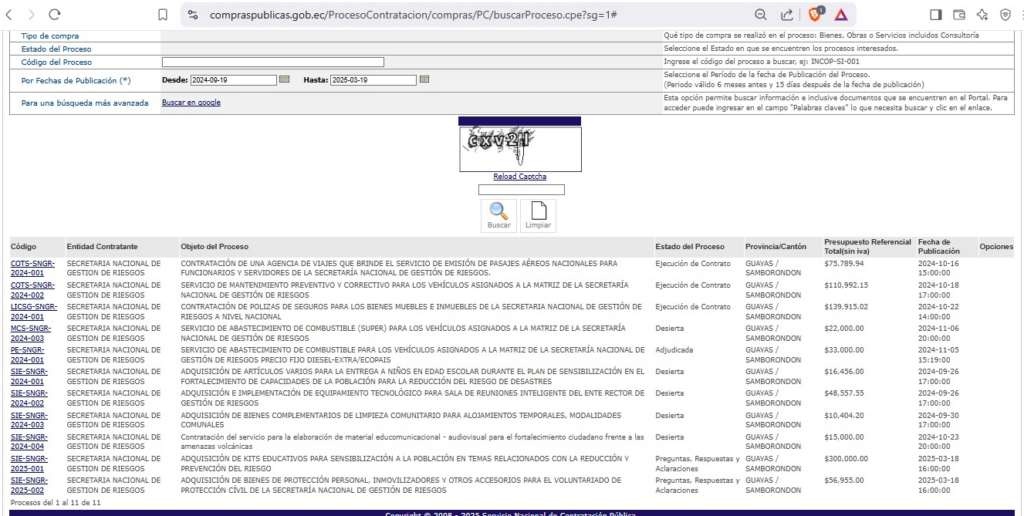Viewport: 1024px width, 516px height.
Task: Click the Buscar magnifier button
Action: click(498, 216)
